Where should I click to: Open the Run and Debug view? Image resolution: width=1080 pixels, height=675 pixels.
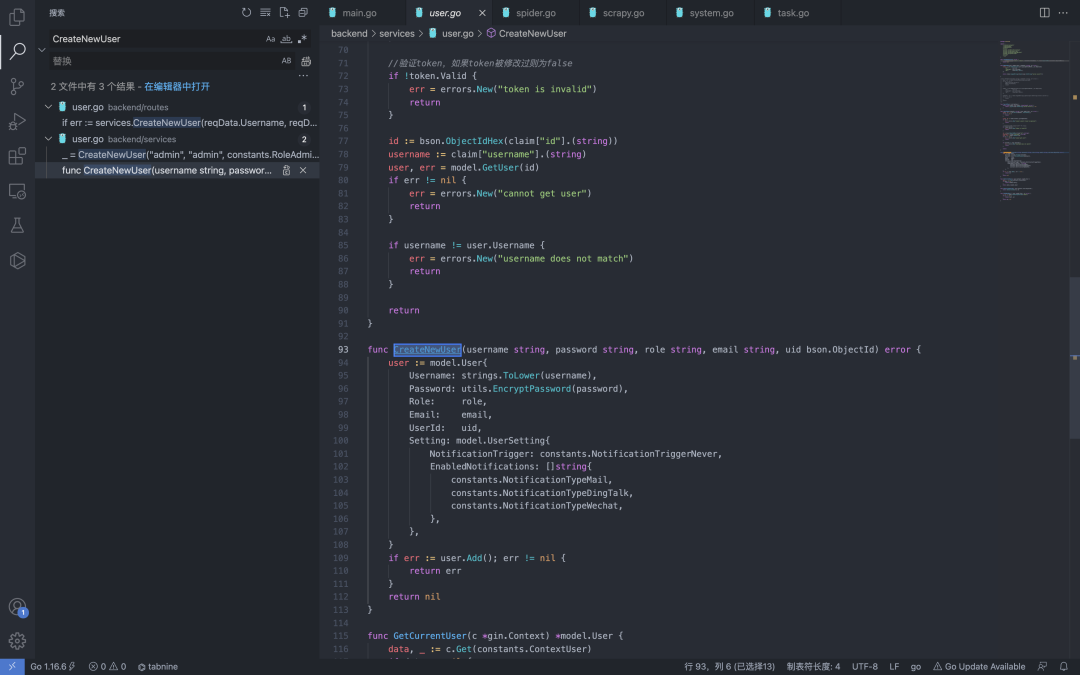tap(17, 121)
